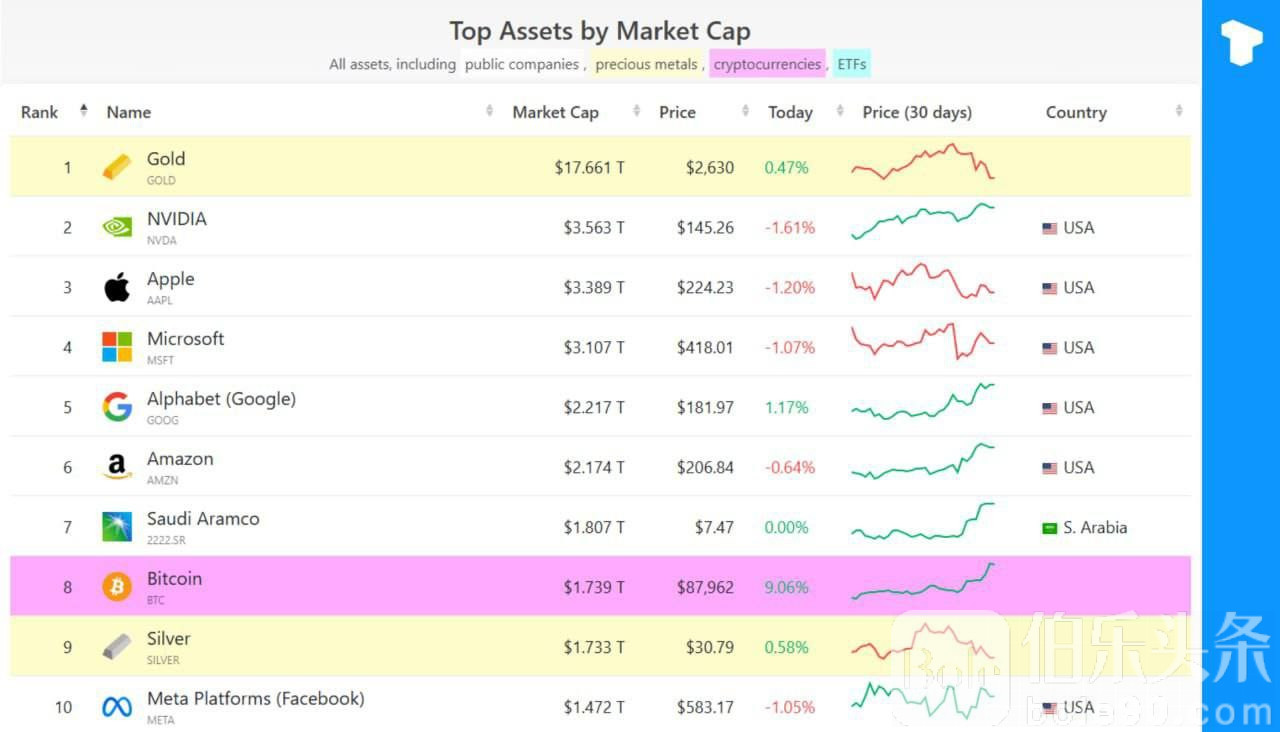Open the Bitcoin asset link
Viewport: 1280px width, 732px height.
click(174, 578)
